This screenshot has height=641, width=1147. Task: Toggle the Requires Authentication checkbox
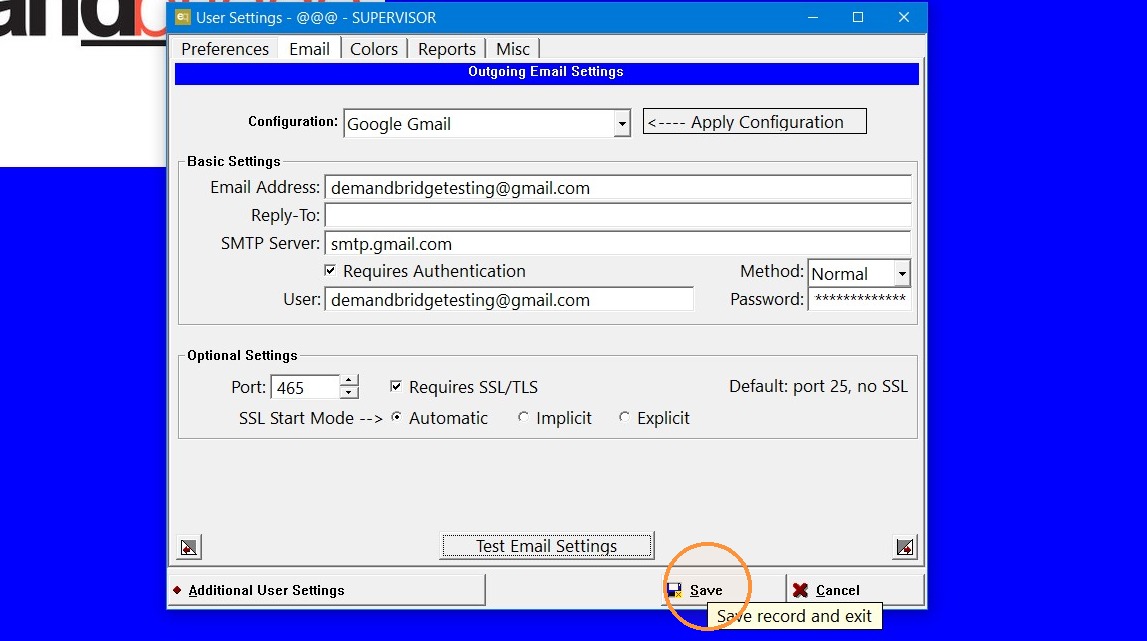[330, 271]
